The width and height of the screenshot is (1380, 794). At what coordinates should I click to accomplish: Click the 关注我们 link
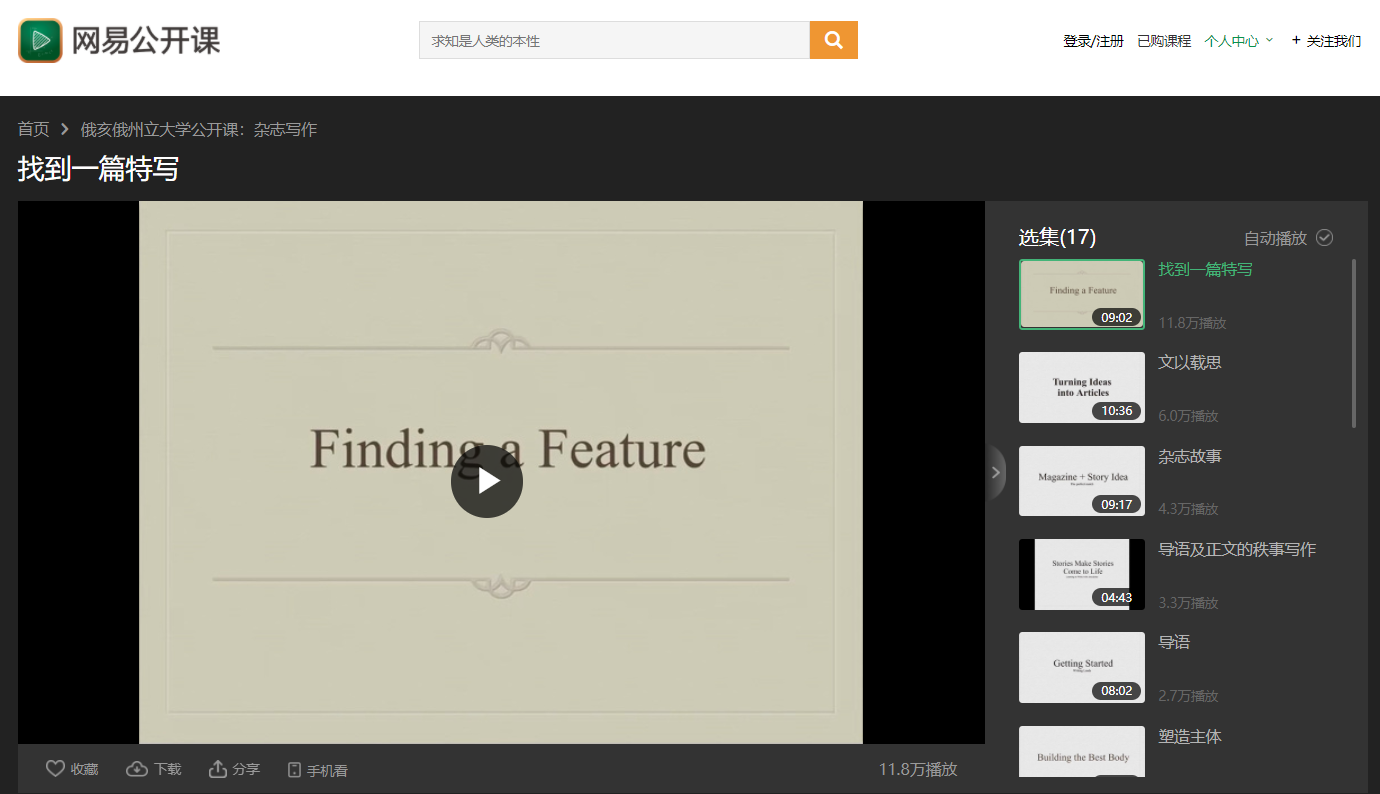(1334, 41)
